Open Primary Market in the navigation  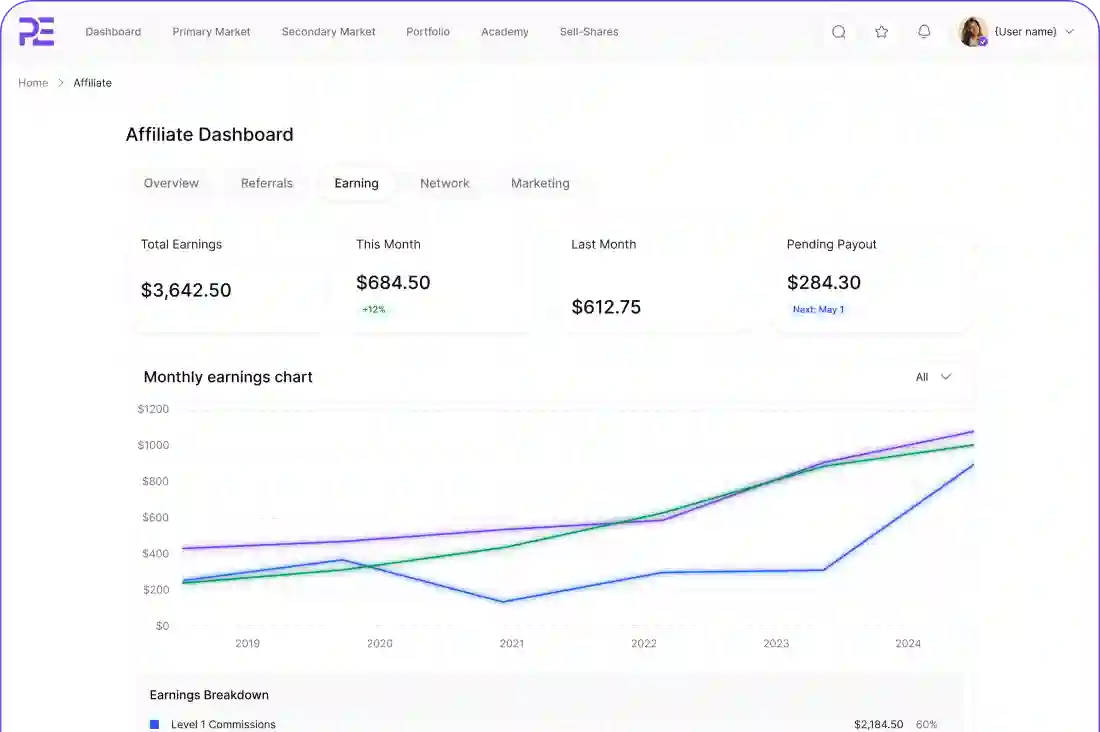(211, 32)
